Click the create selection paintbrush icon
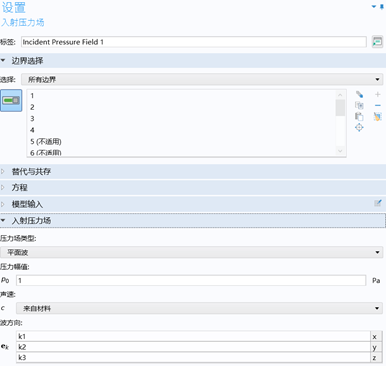The width and height of the screenshot is (386, 366). [x=359, y=94]
